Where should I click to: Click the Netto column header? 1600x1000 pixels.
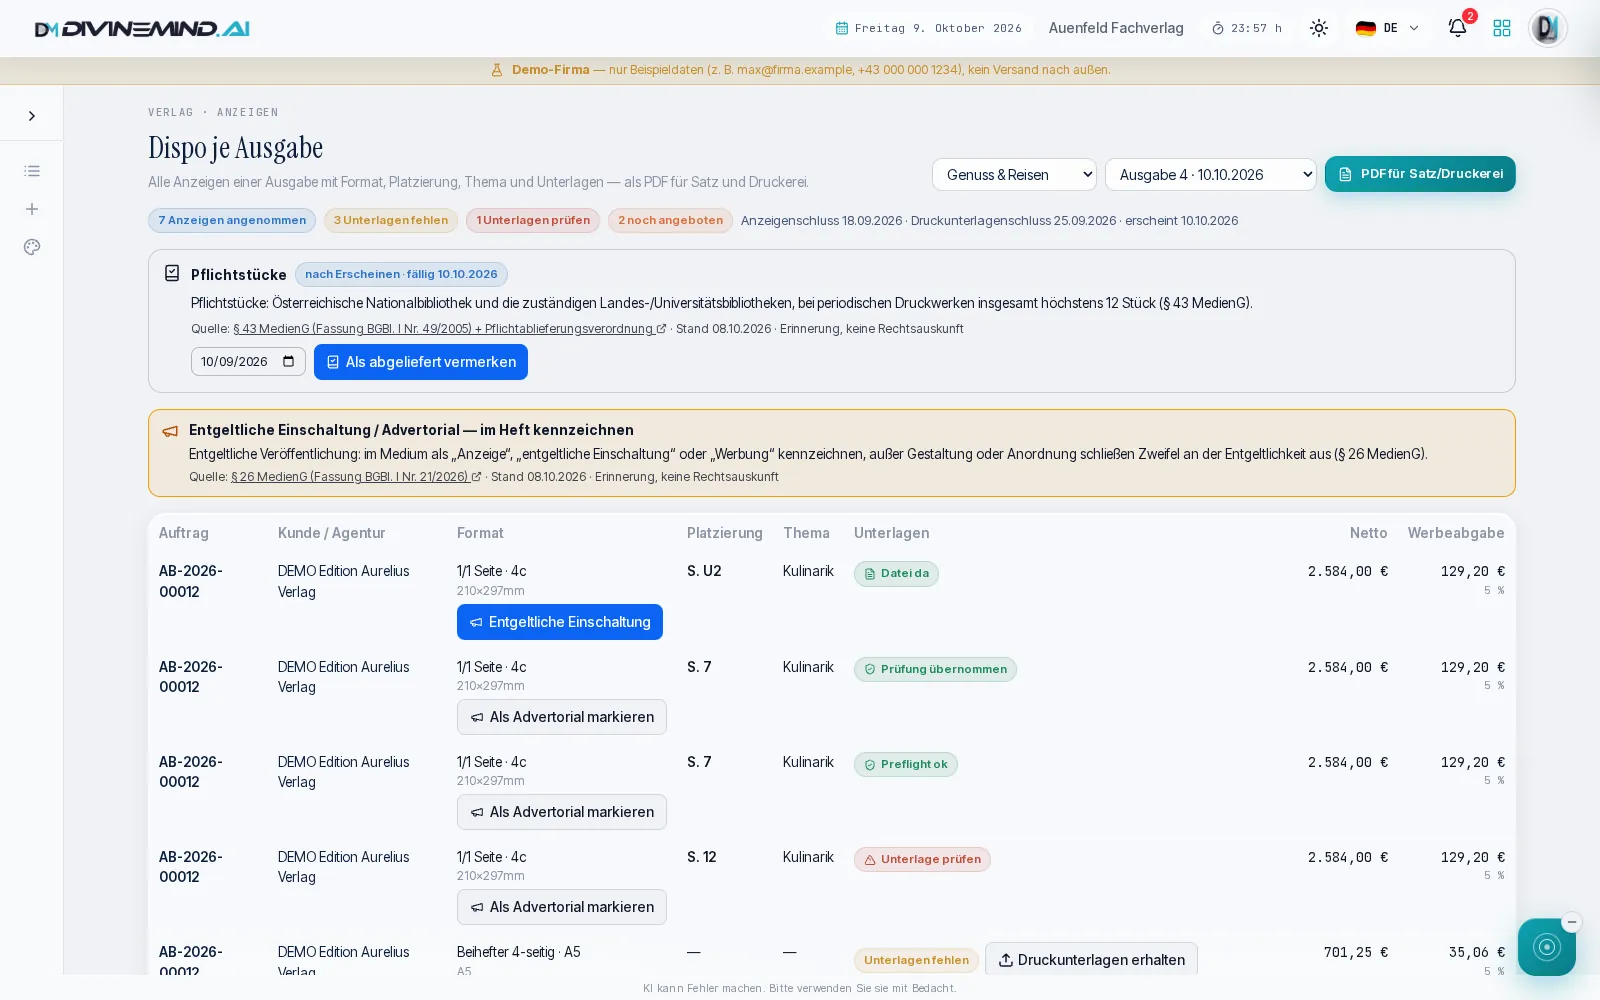point(1369,533)
